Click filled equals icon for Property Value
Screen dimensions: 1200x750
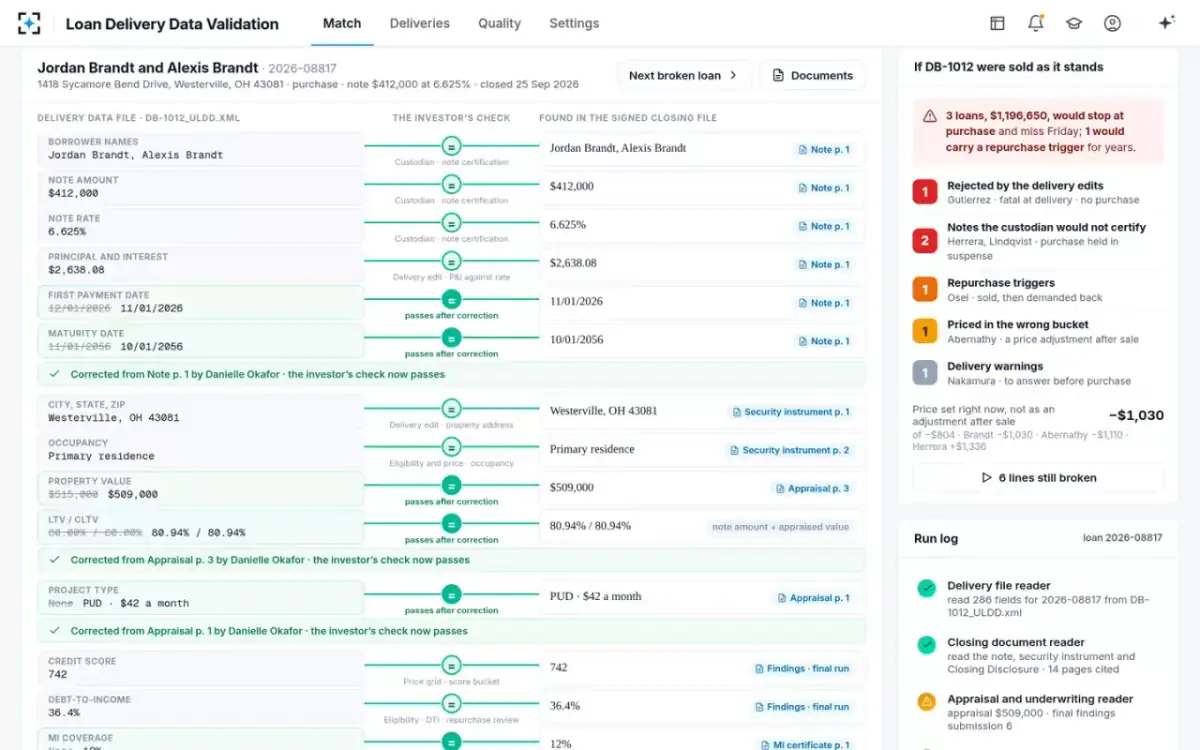coord(451,485)
